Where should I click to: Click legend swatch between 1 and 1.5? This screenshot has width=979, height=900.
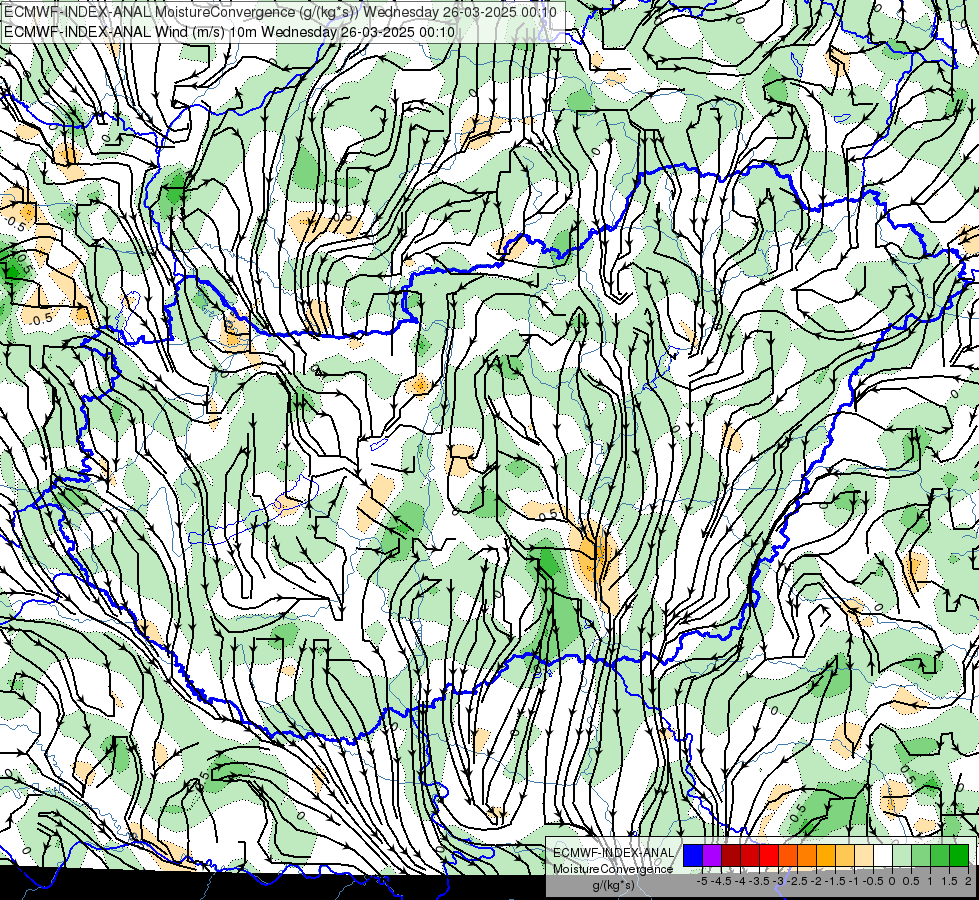point(940,856)
